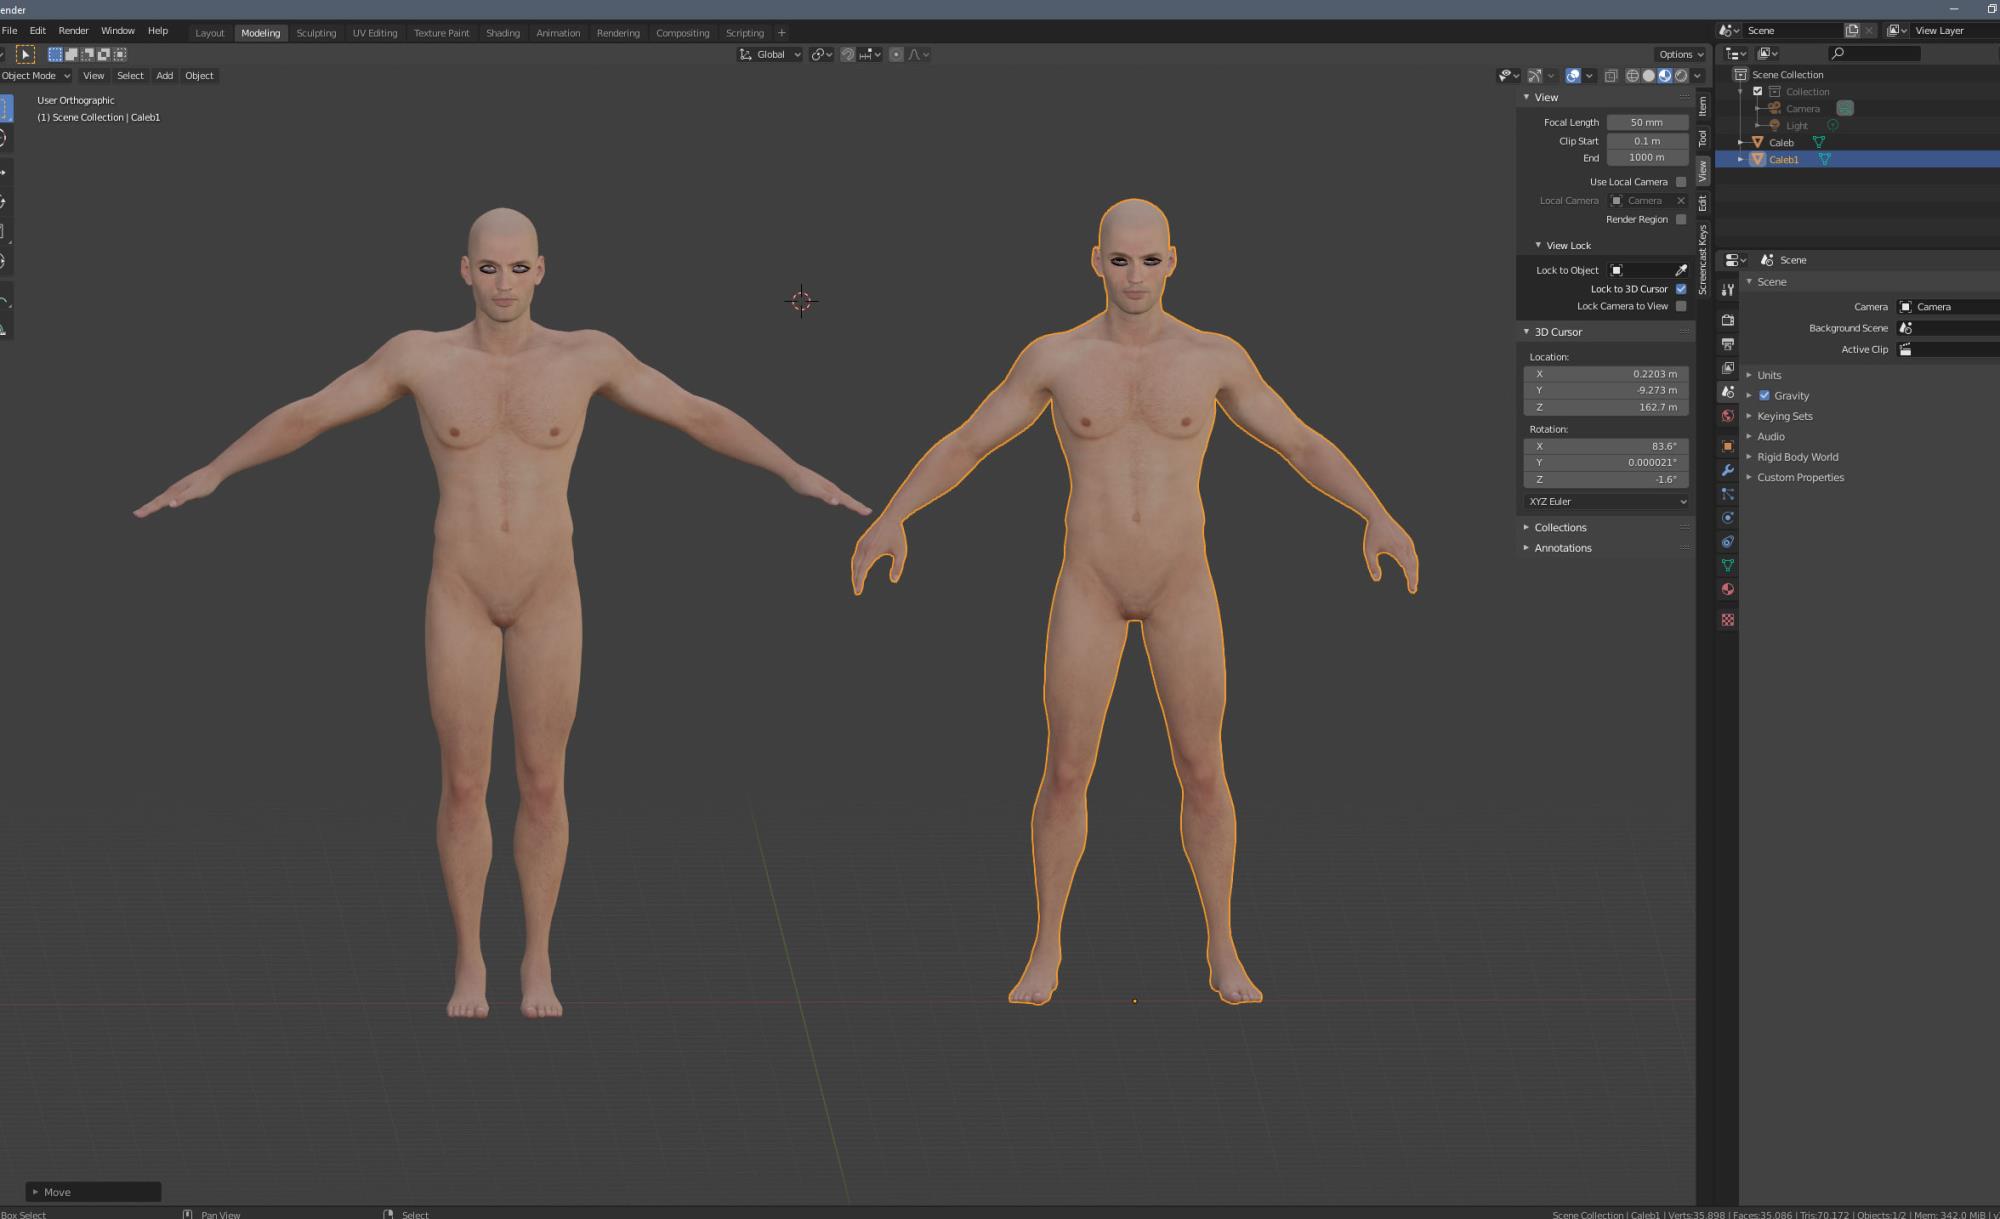Open the Output properties tab icon

pyautogui.click(x=1727, y=344)
